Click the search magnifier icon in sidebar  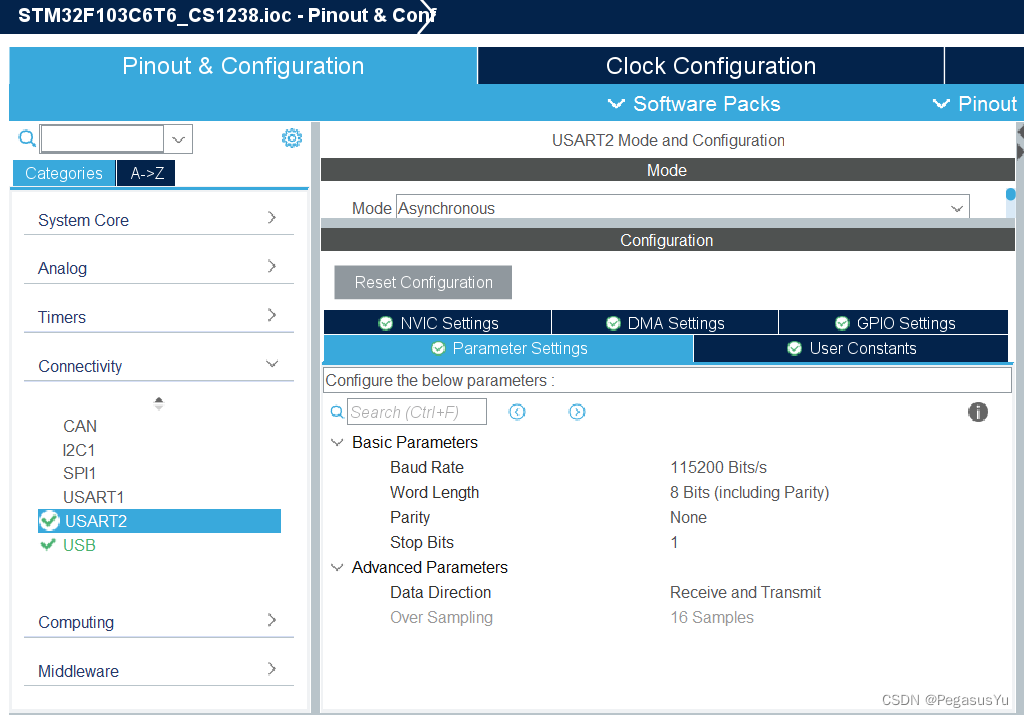point(26,137)
